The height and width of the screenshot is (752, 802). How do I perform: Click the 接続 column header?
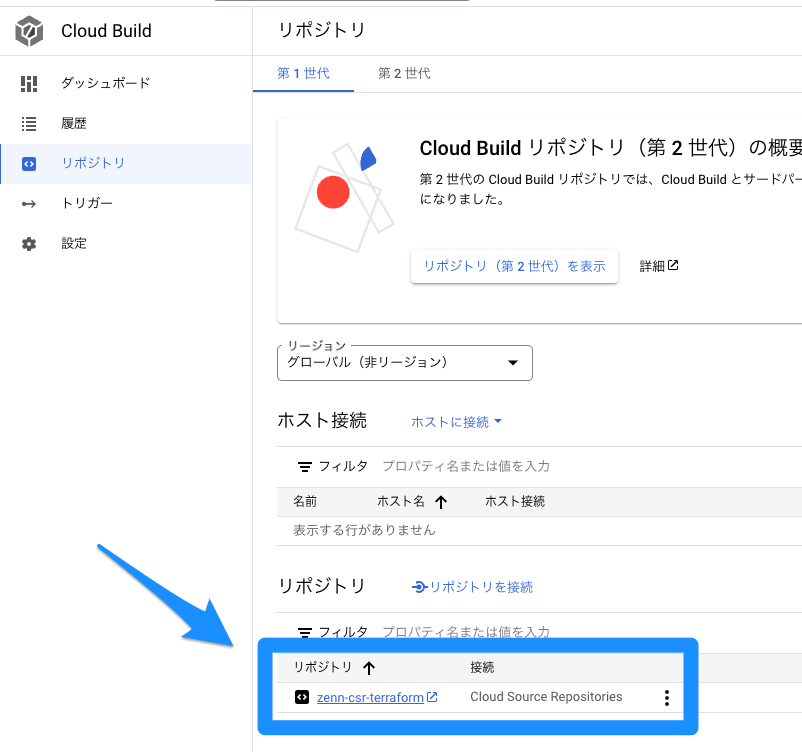pyautogui.click(x=482, y=668)
